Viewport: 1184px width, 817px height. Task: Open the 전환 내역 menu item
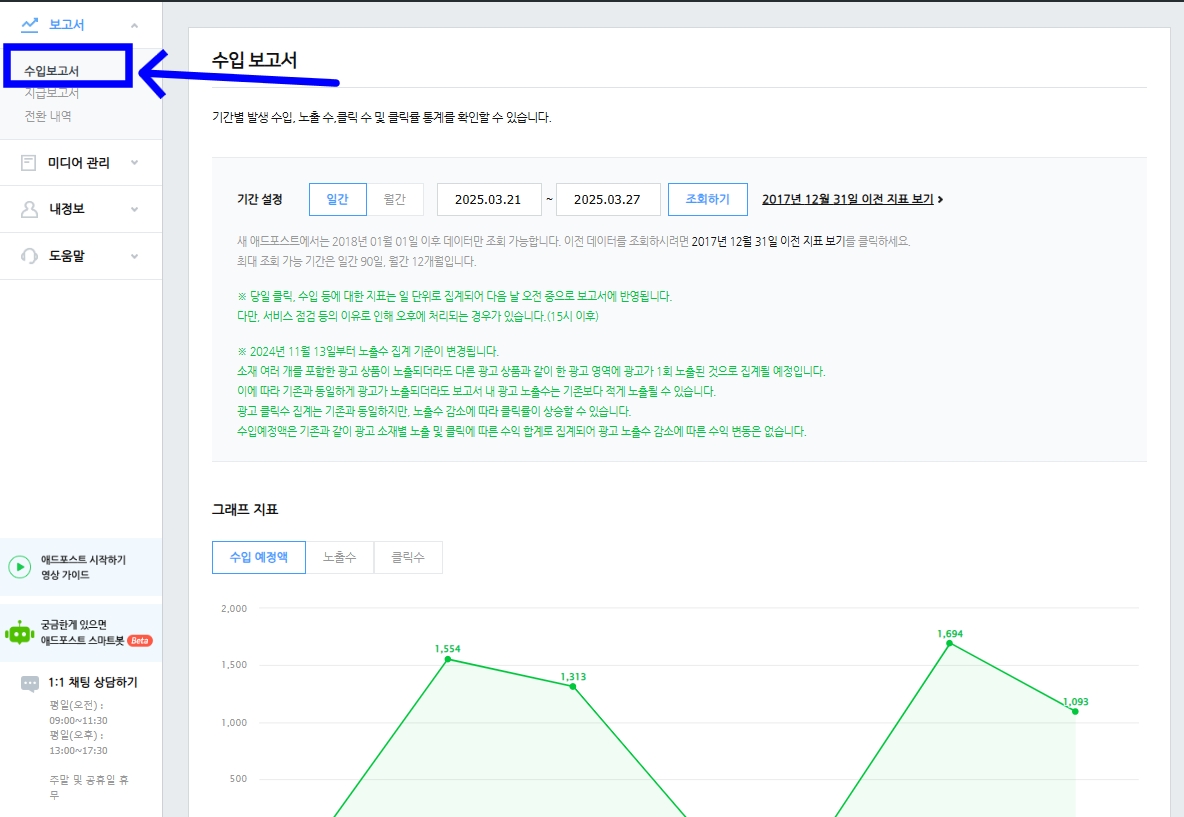48,116
